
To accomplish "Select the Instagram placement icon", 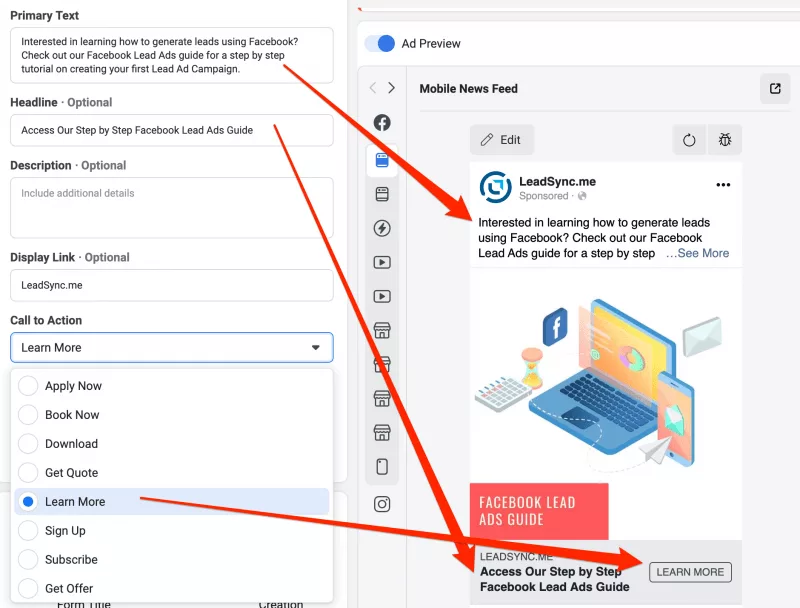I will click(383, 504).
